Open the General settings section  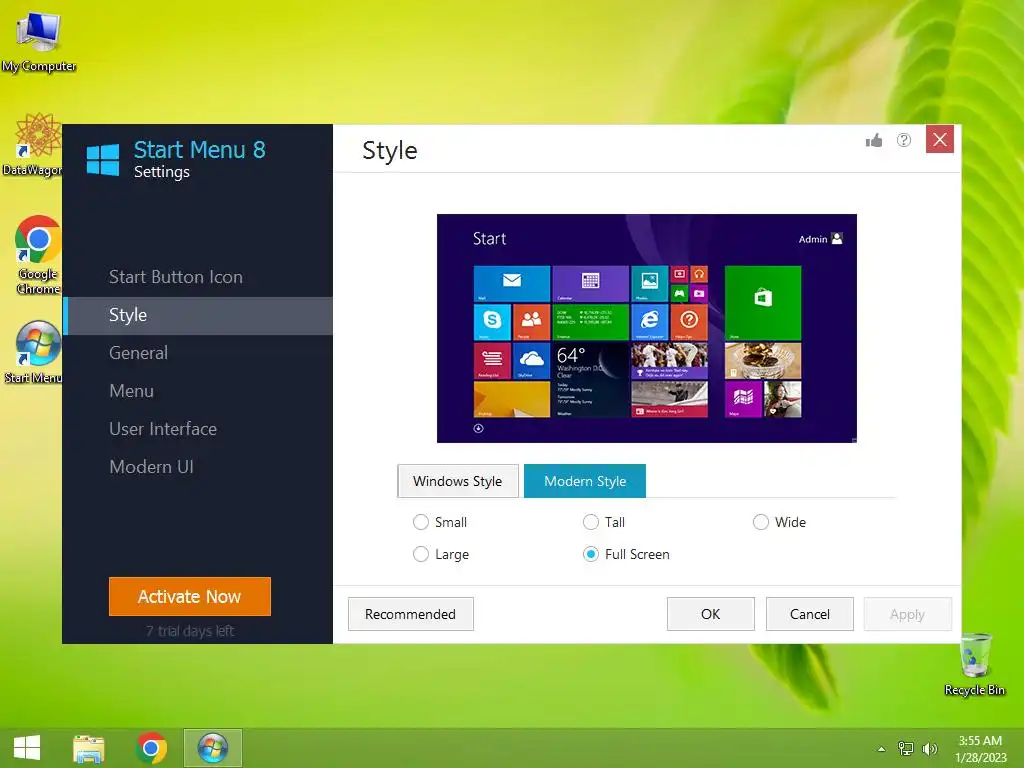pos(138,353)
